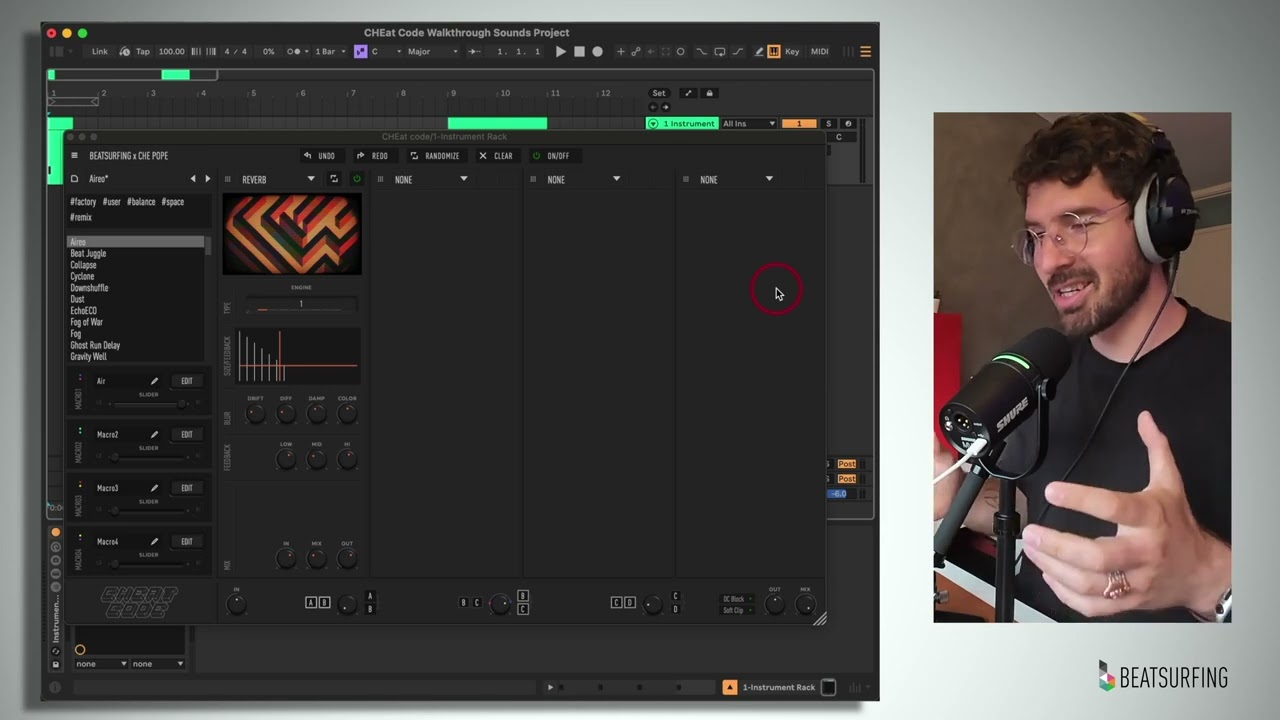Click the Link button in Ableton

pyautogui.click(x=100, y=52)
